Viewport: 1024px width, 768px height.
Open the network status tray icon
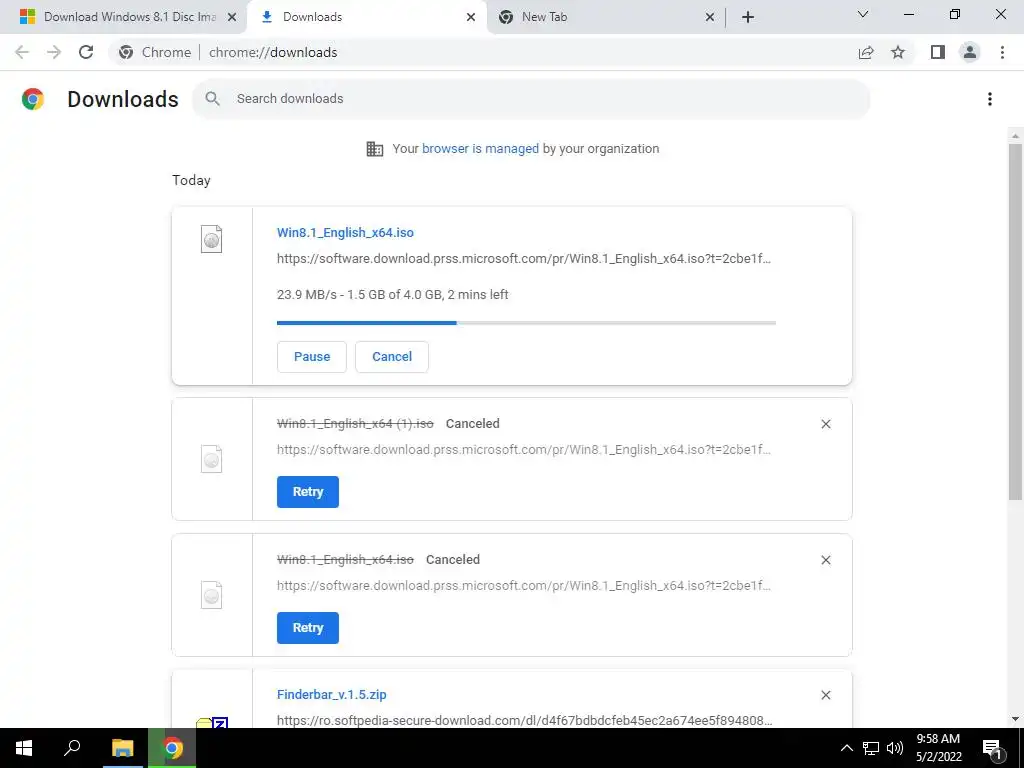point(871,748)
